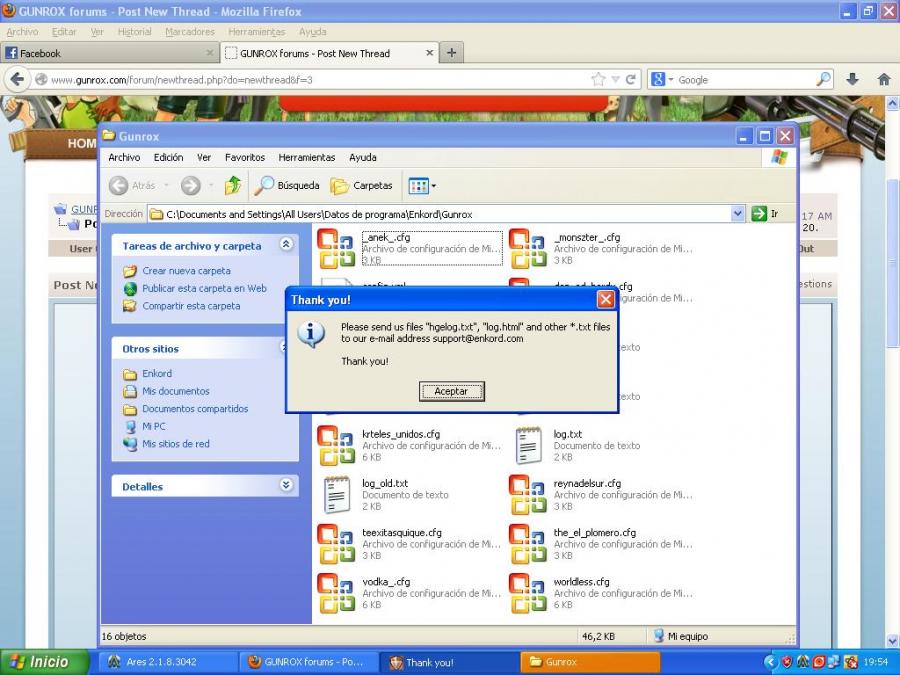This screenshot has width=900, height=675.
Task: Select the log.txt file icon
Action: (x=528, y=445)
